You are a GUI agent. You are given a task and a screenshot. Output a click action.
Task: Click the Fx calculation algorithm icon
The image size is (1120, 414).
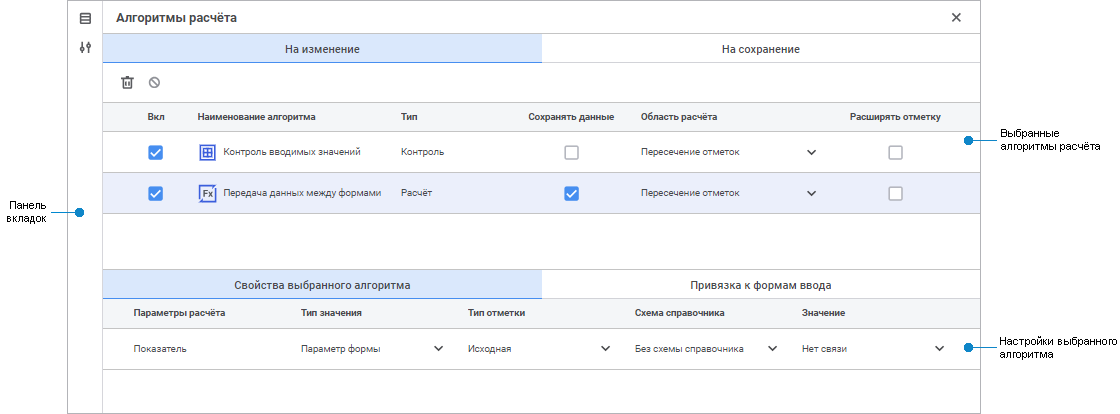point(208,194)
